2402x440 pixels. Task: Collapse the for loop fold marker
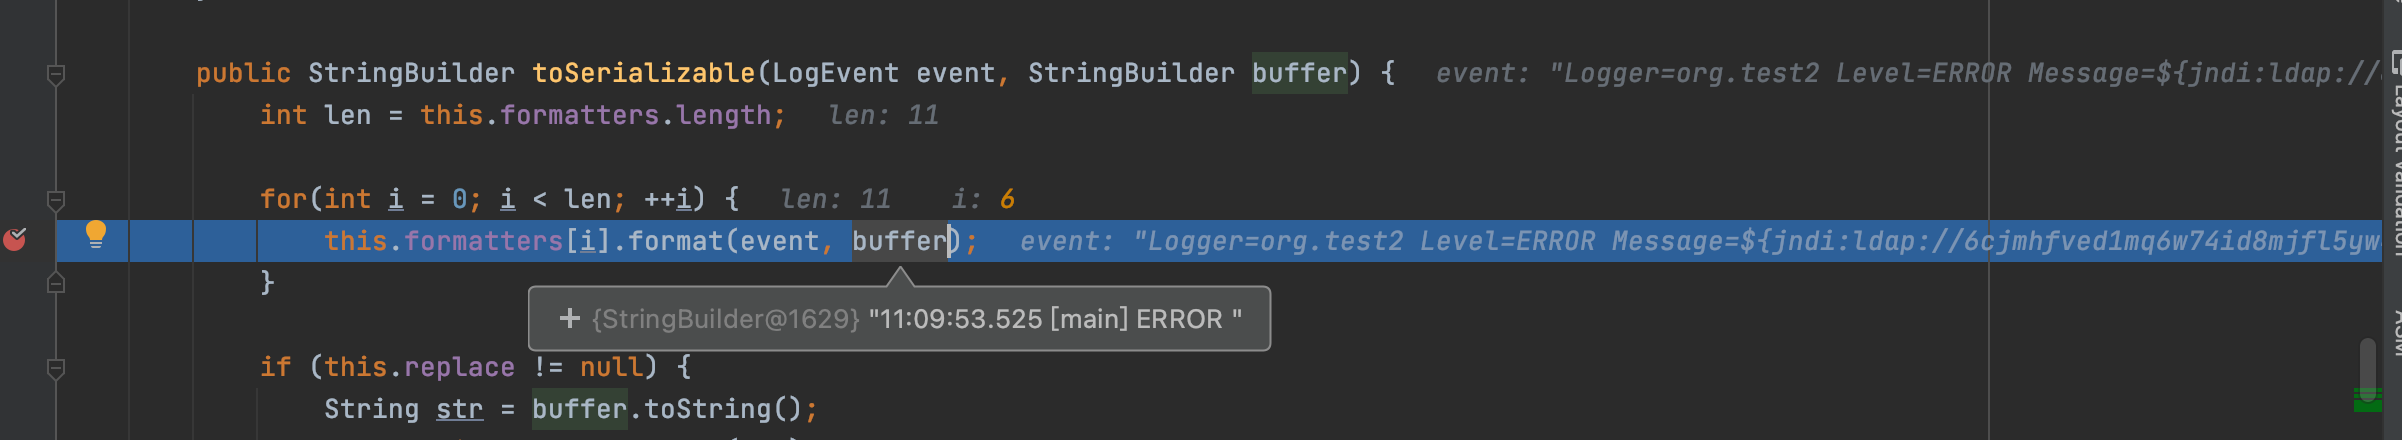click(x=56, y=200)
